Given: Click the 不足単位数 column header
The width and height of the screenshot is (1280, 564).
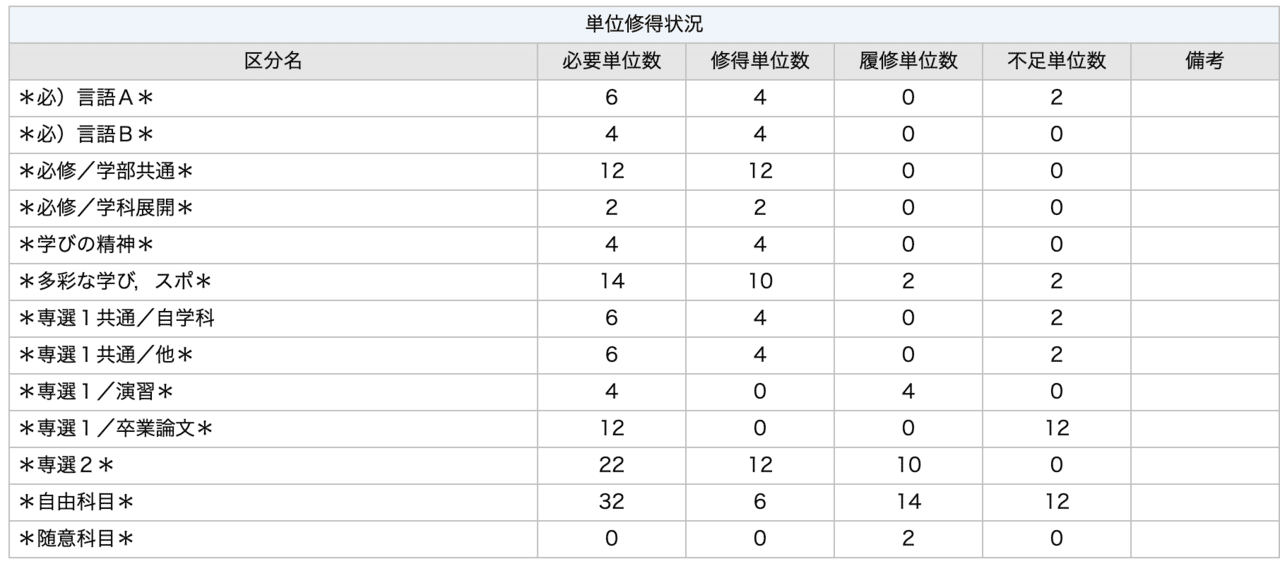Looking at the screenshot, I should click(x=1056, y=61).
